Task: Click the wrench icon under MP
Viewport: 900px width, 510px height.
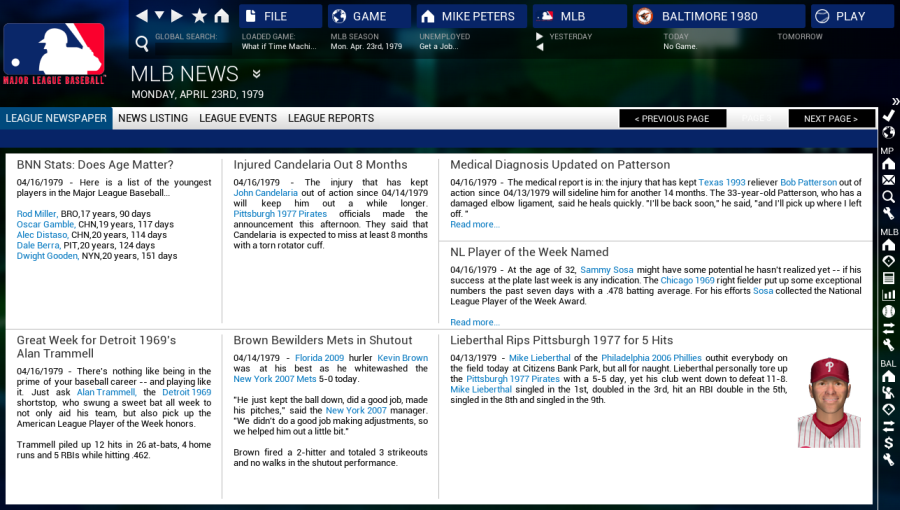Action: click(888, 213)
